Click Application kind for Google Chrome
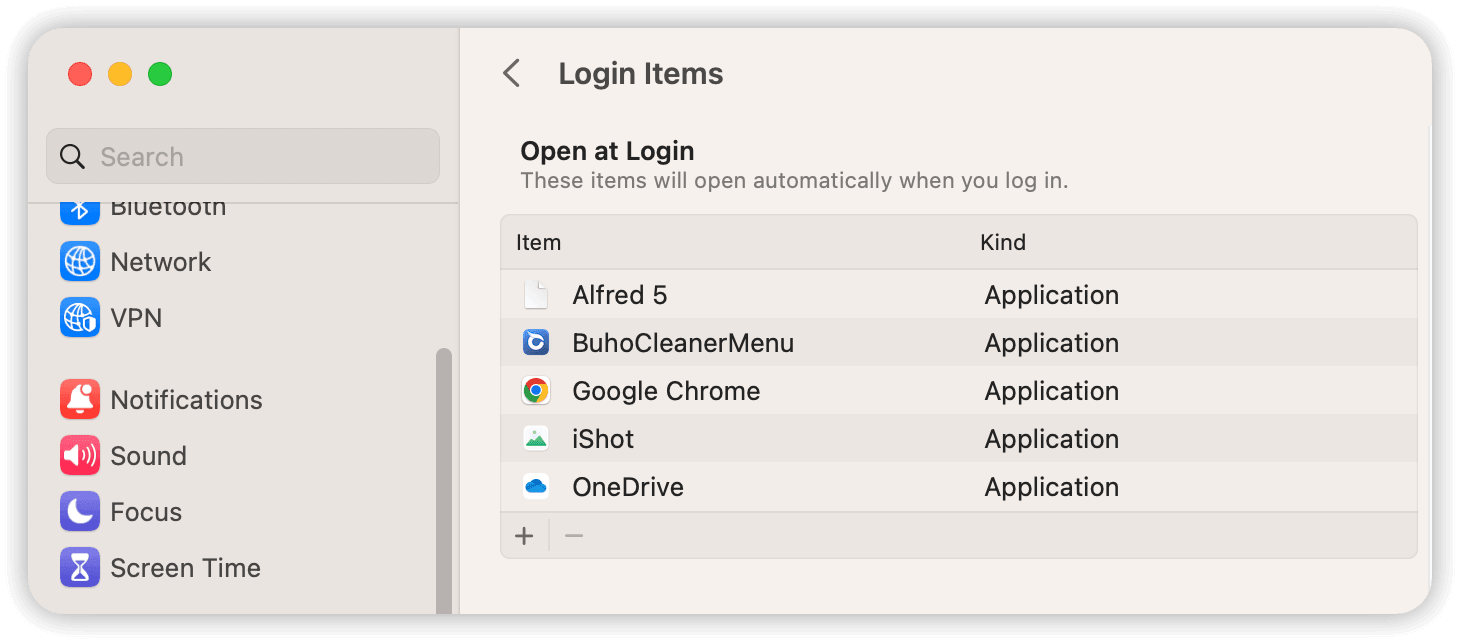Screen dimensions: 1460x642 point(1052,391)
